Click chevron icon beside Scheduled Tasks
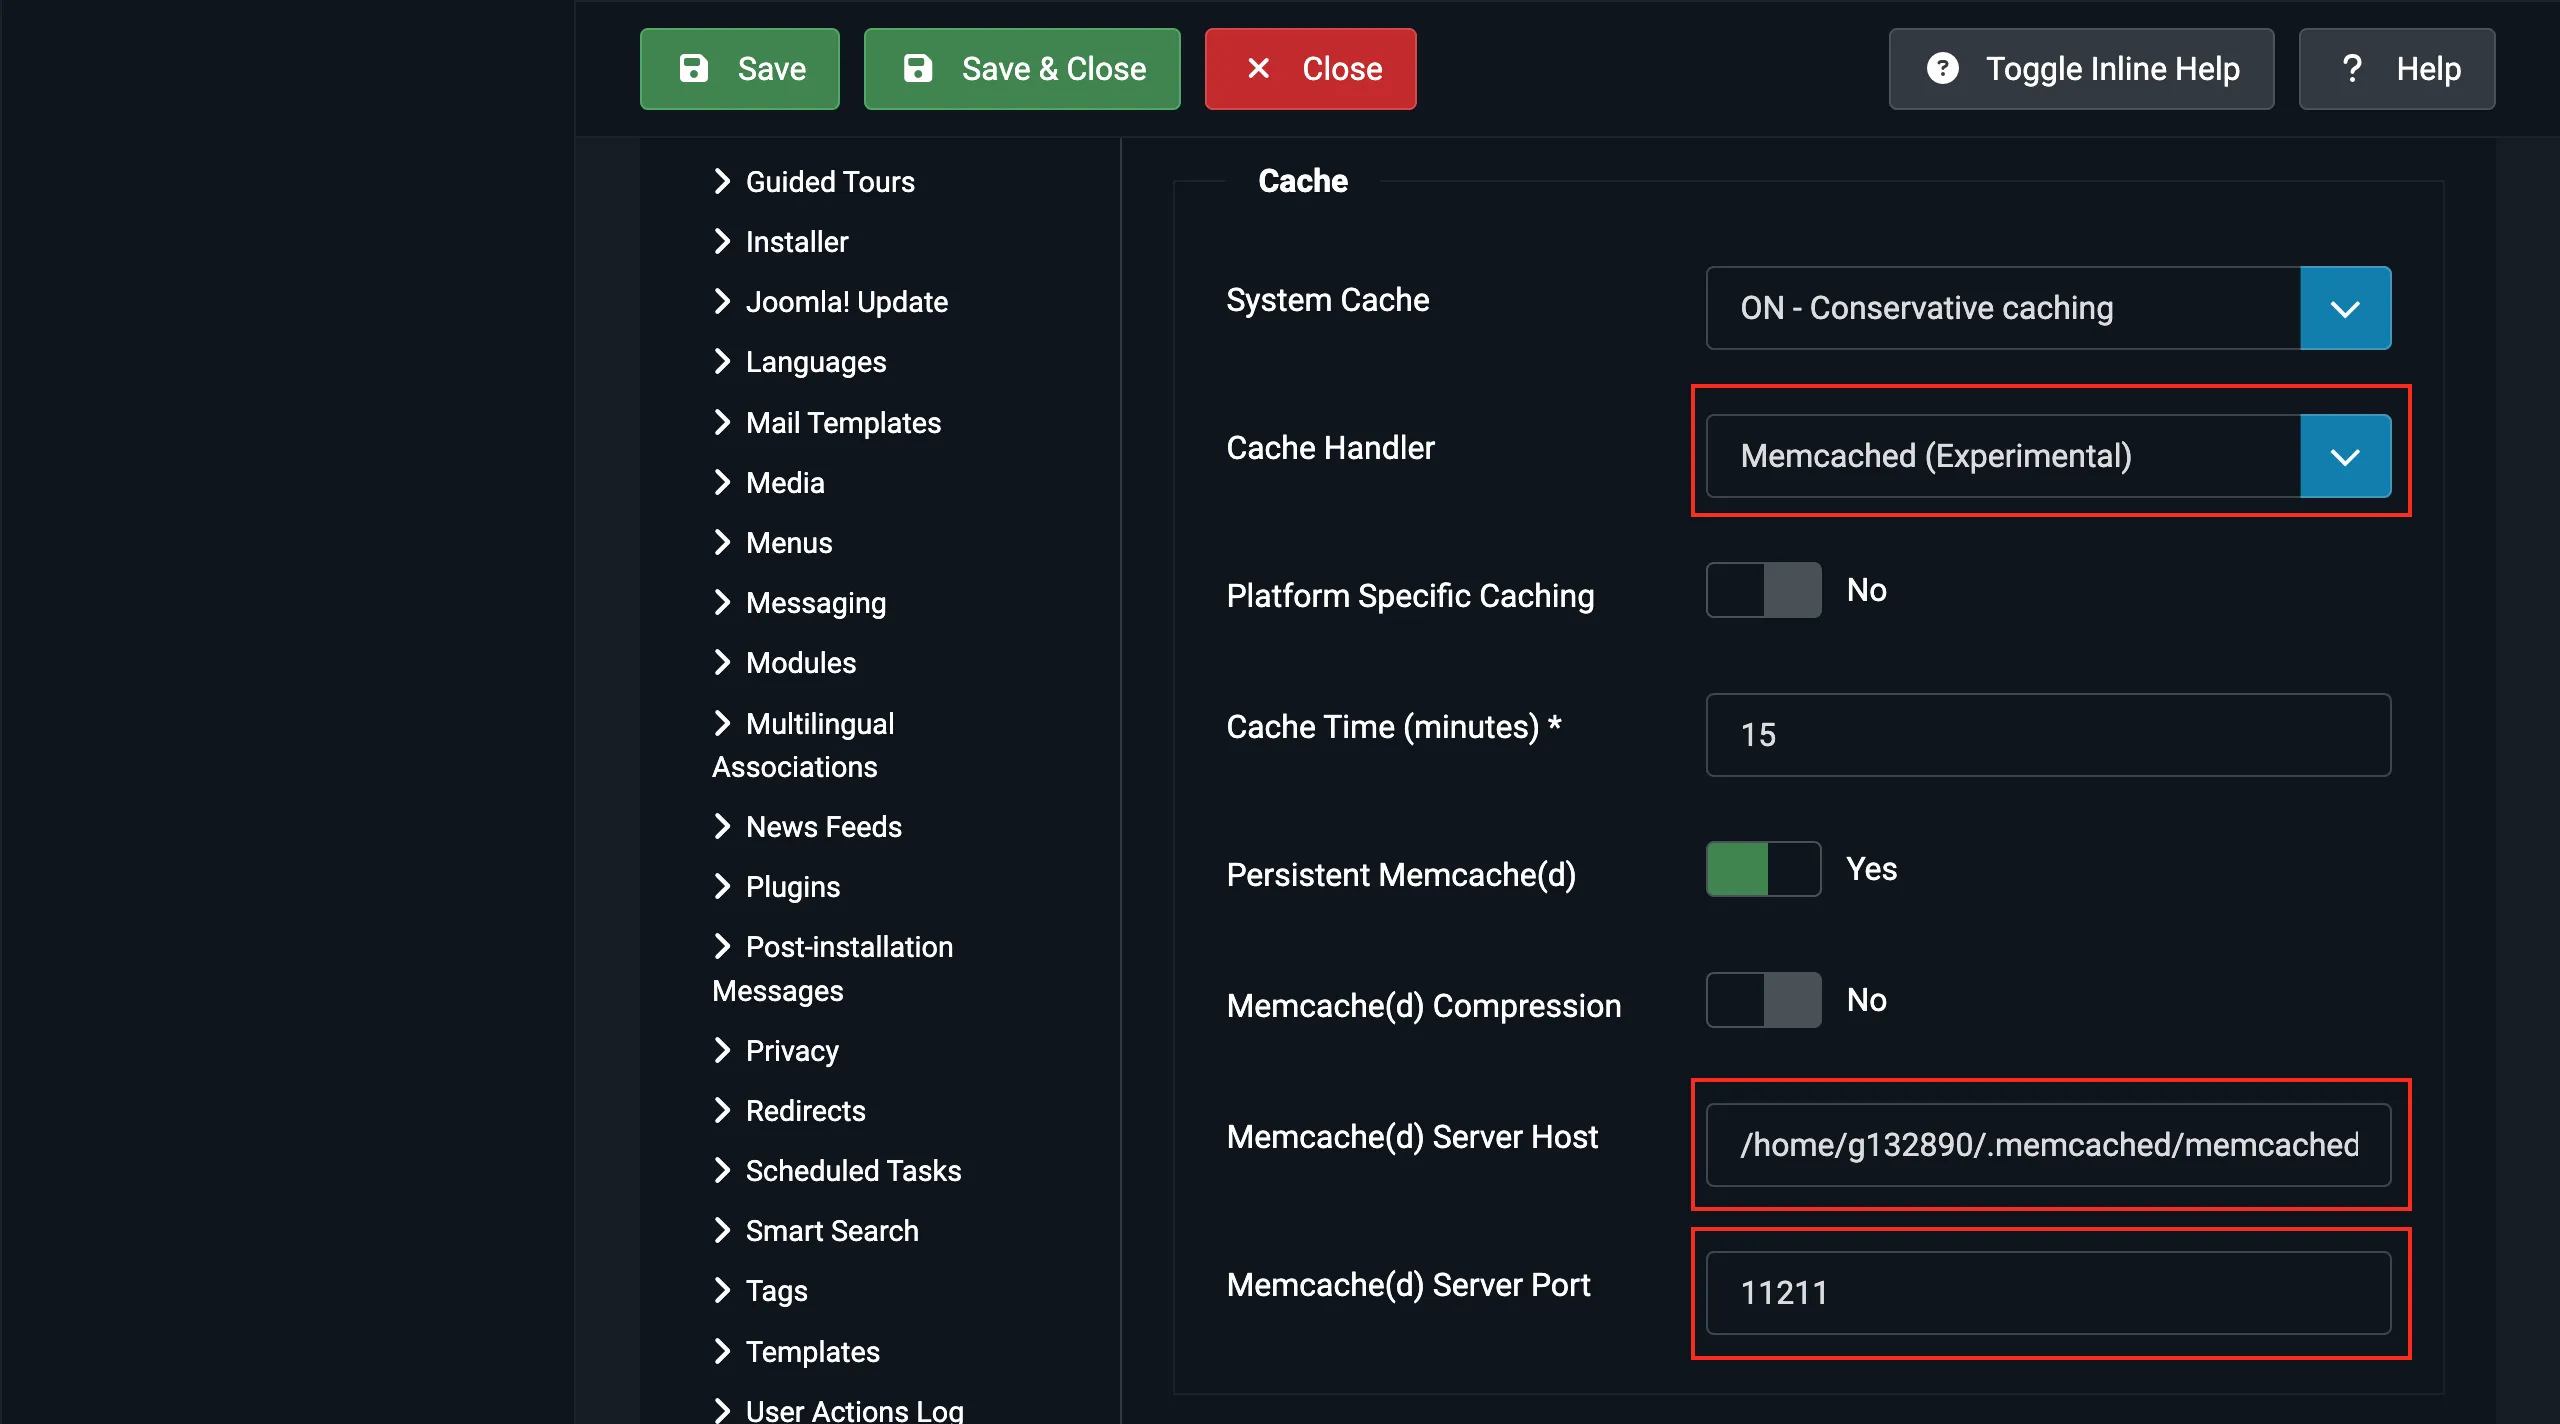The width and height of the screenshot is (2560, 1424). pos(722,1170)
